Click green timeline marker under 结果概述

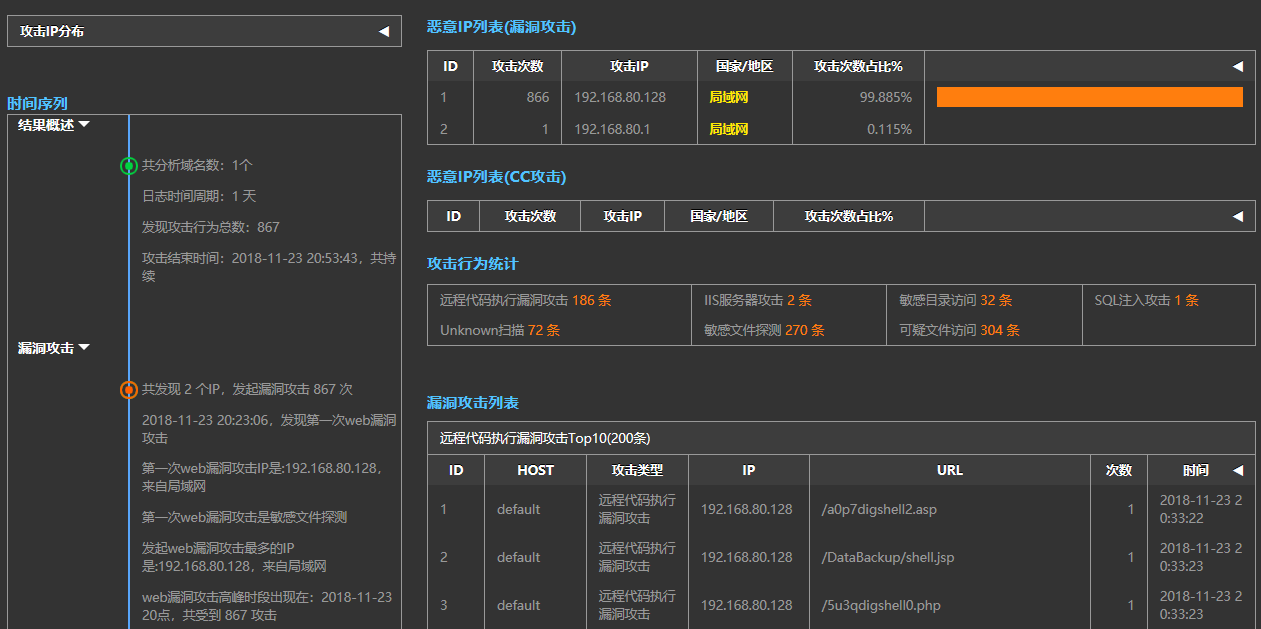128,166
